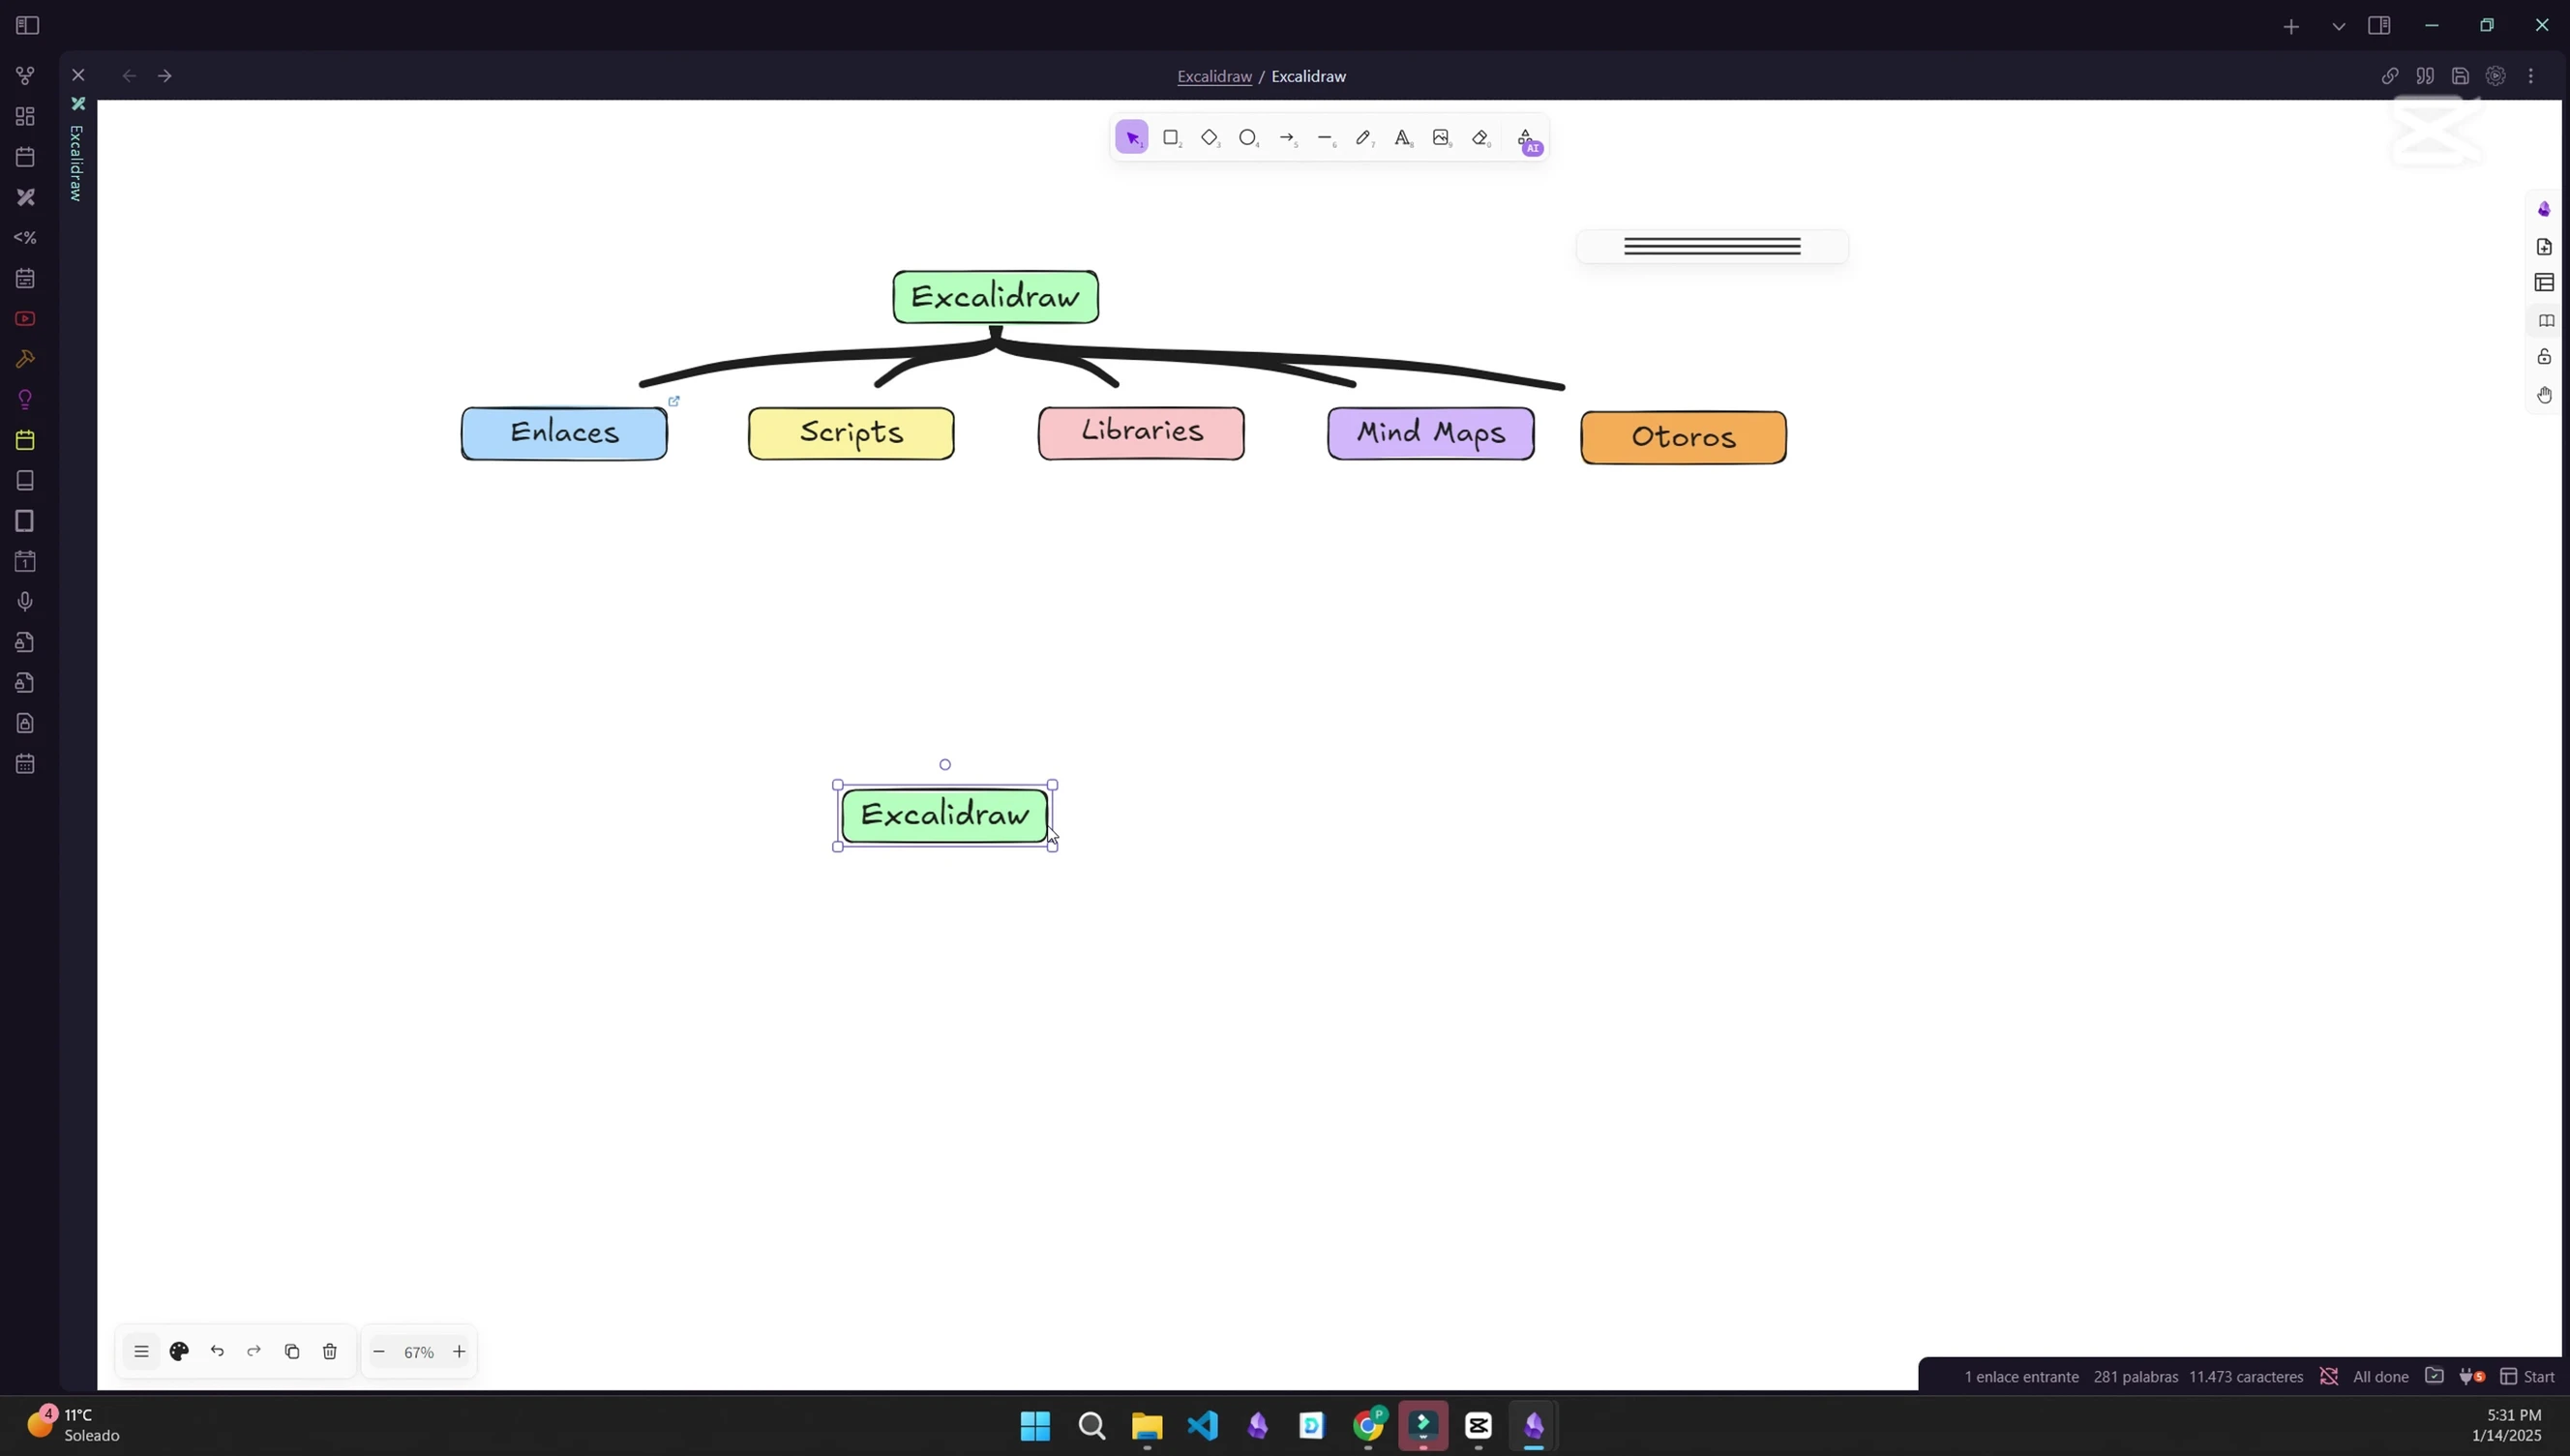Click the purple lightbulb ribbon icon
The height and width of the screenshot is (1456, 2570).
25,400
